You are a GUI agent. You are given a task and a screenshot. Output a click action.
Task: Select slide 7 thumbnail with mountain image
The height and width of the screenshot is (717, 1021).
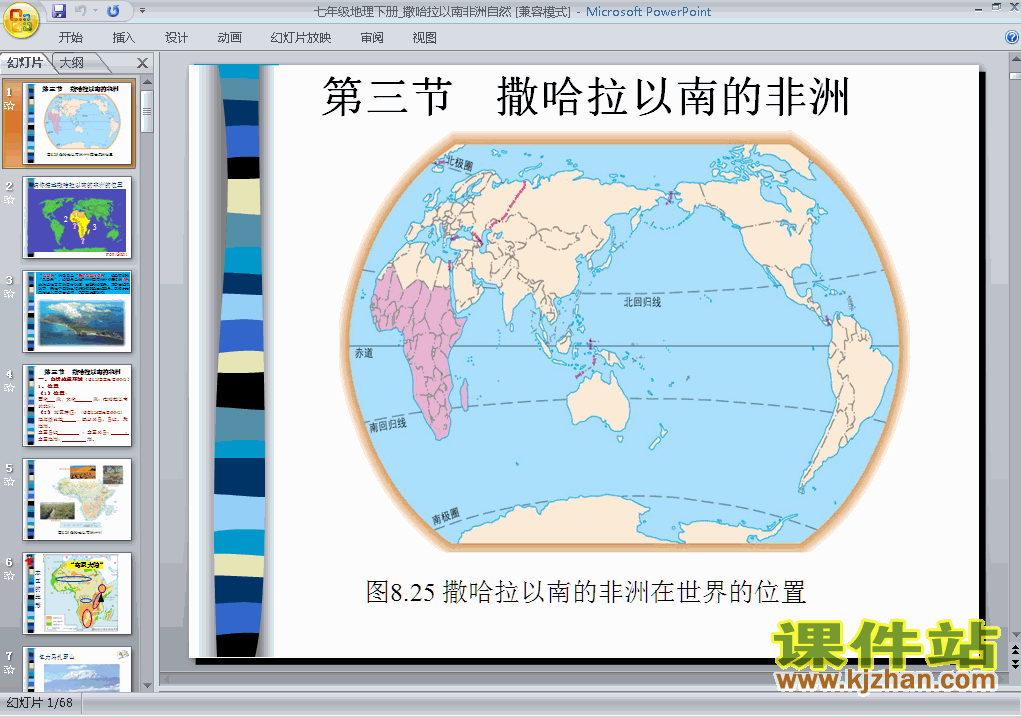point(77,669)
